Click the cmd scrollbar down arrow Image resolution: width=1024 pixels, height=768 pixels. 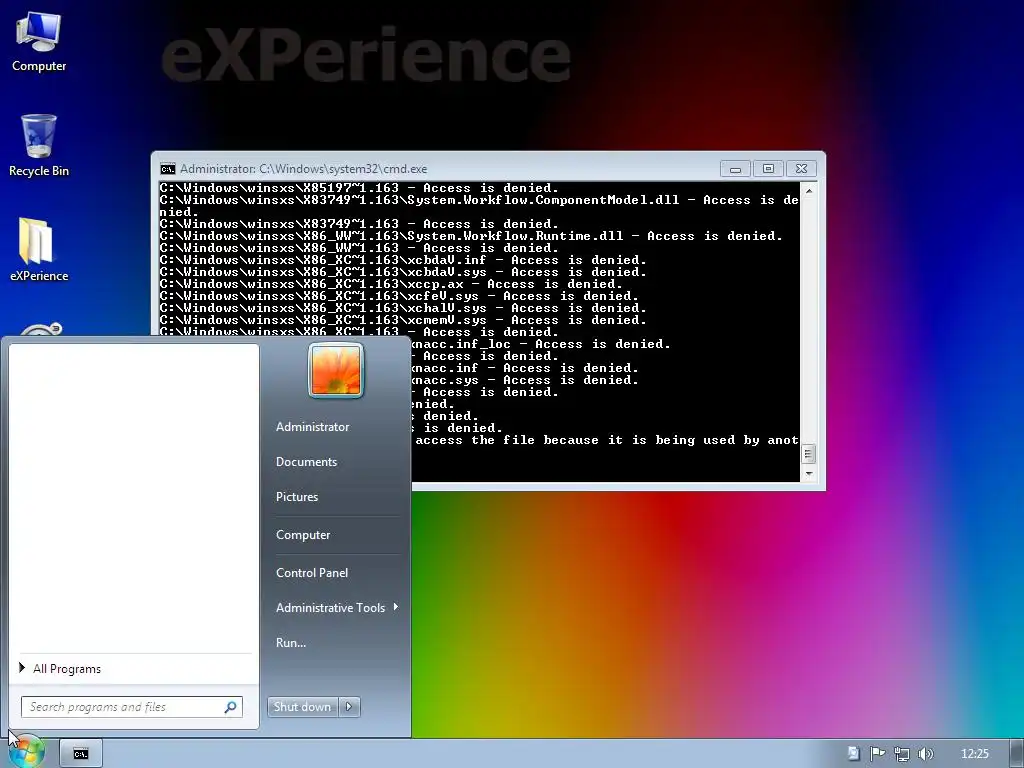click(809, 474)
